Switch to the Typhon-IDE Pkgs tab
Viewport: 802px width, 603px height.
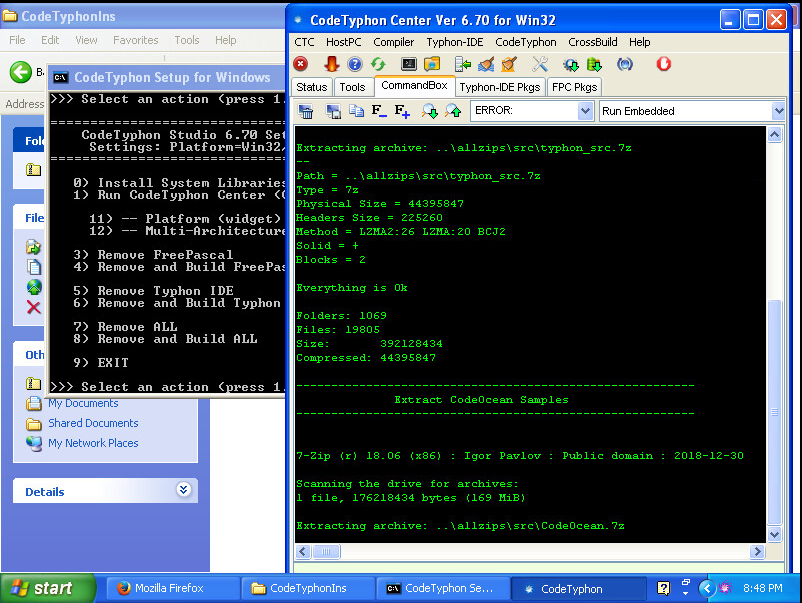pyautogui.click(x=499, y=87)
